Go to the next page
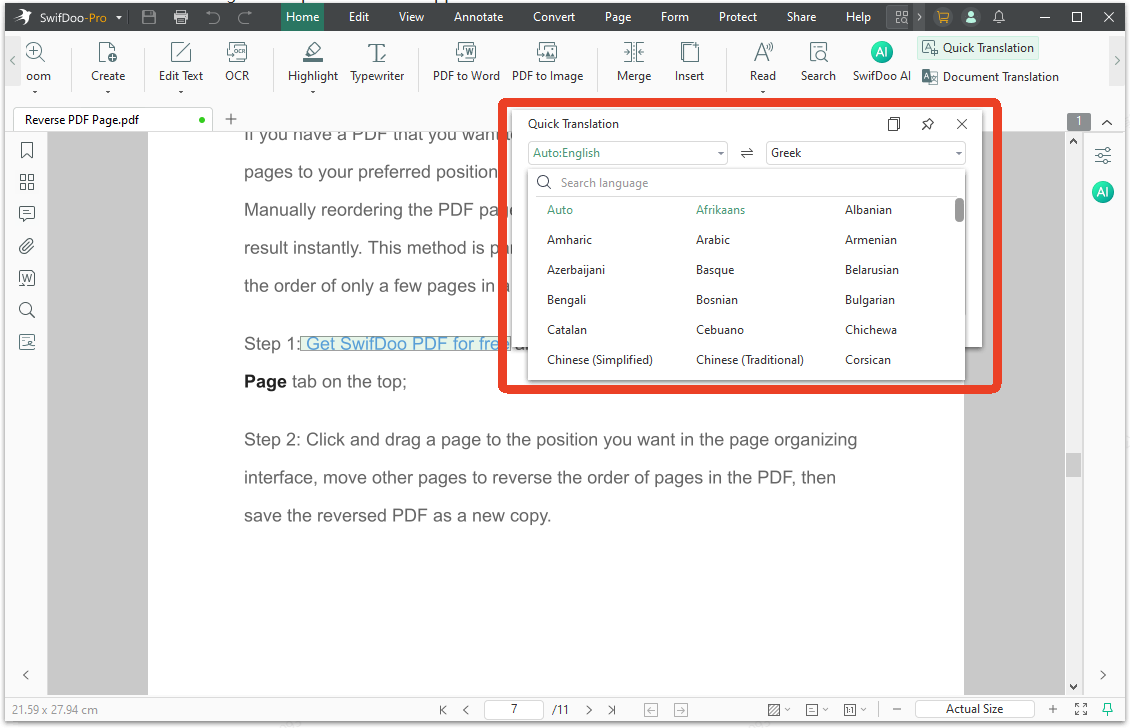The image size is (1130, 728). tap(589, 710)
